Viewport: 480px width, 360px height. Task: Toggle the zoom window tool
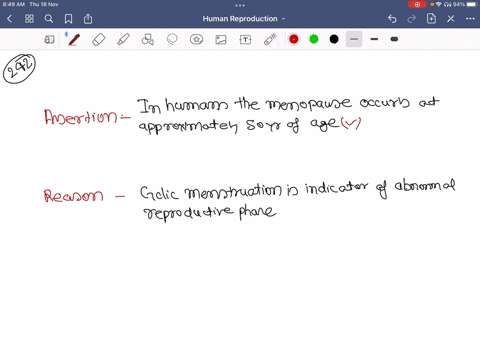point(49,40)
